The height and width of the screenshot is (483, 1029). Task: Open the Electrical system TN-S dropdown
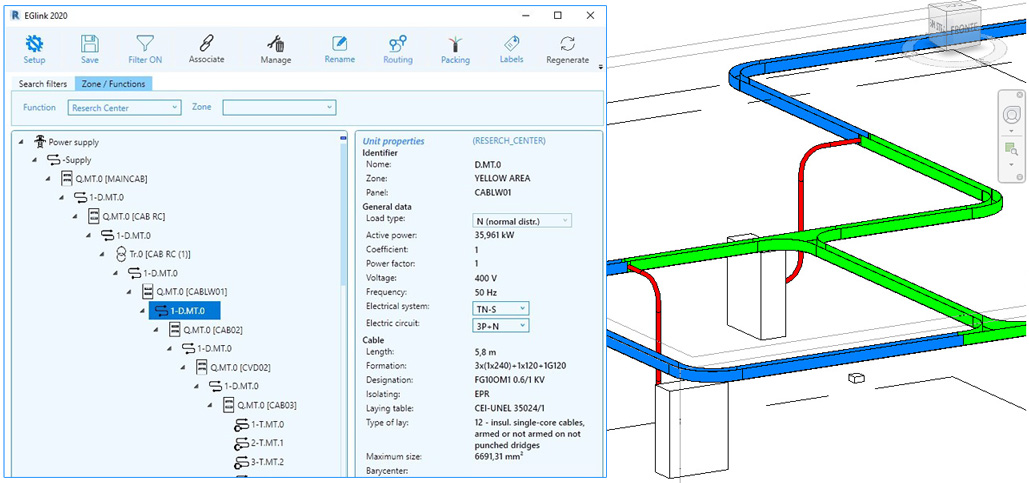(x=500, y=309)
